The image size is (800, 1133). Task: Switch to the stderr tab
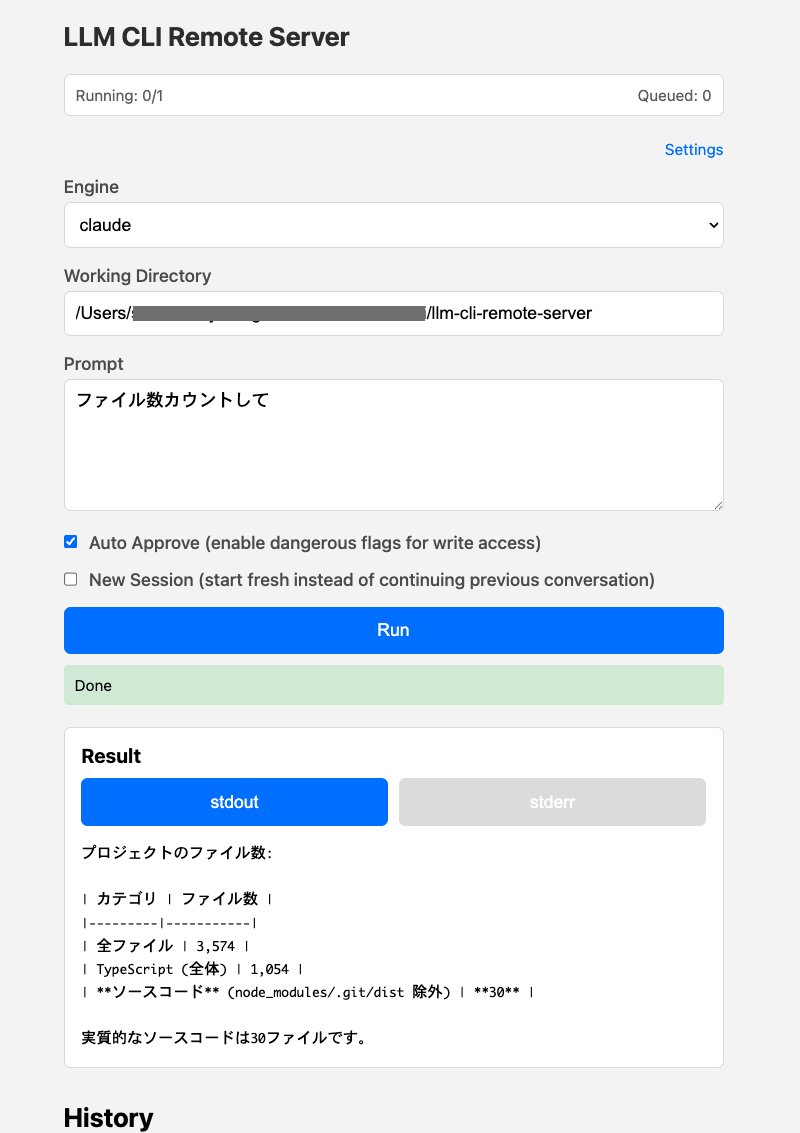[x=552, y=801]
